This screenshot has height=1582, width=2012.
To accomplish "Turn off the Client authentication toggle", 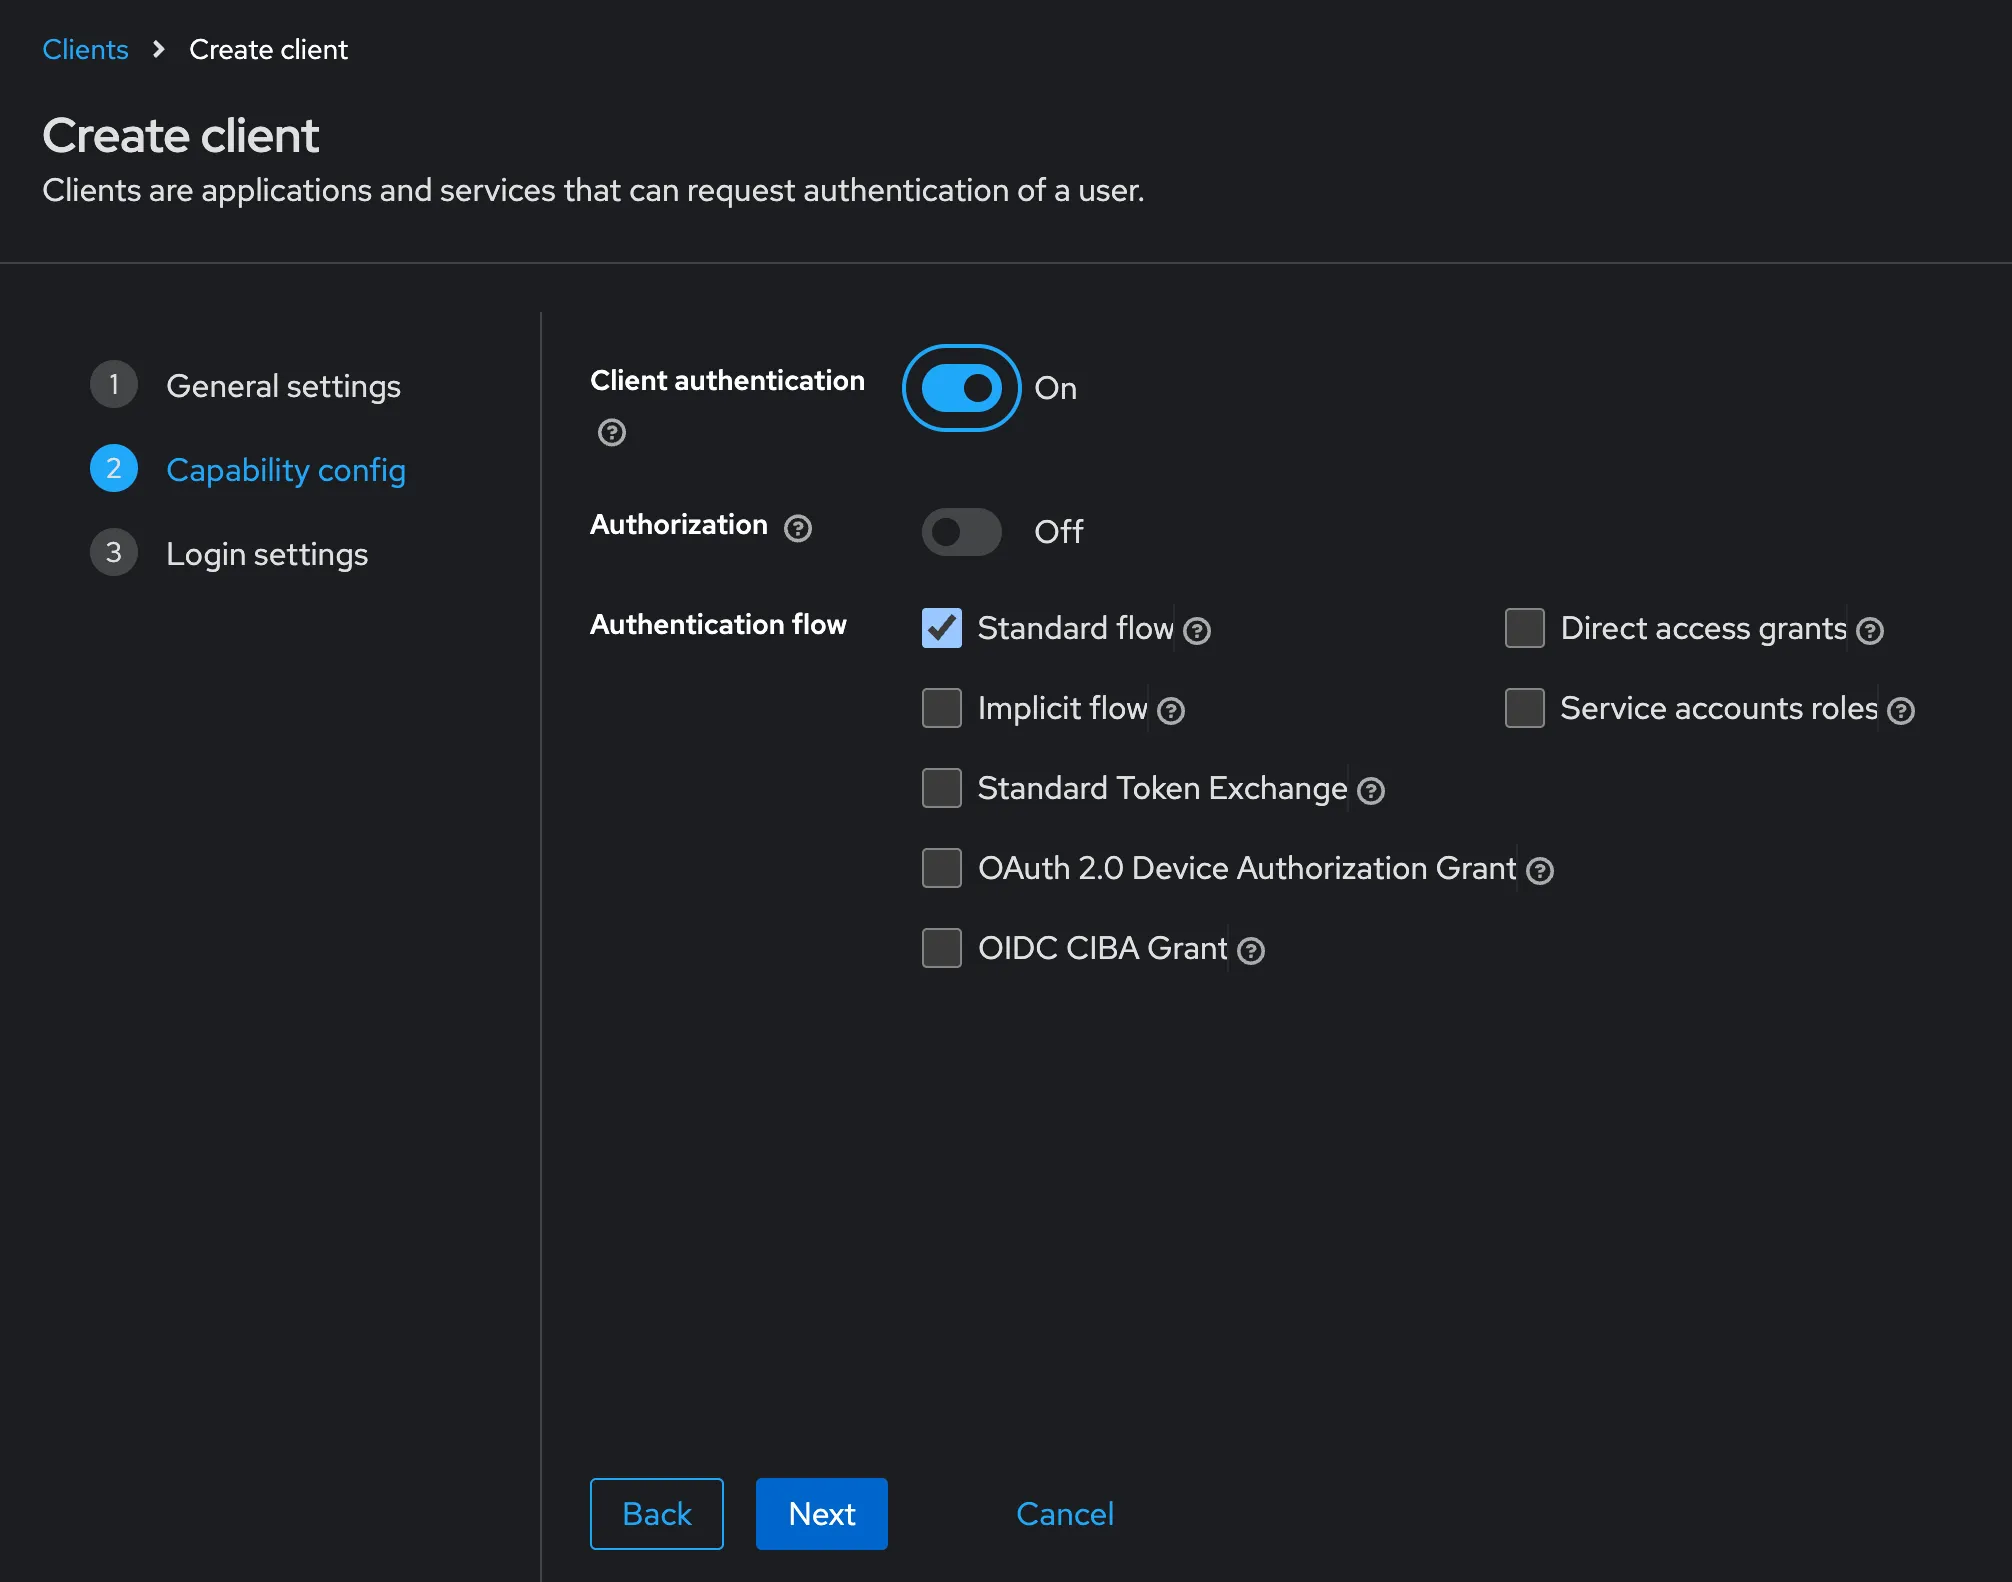I will point(960,388).
